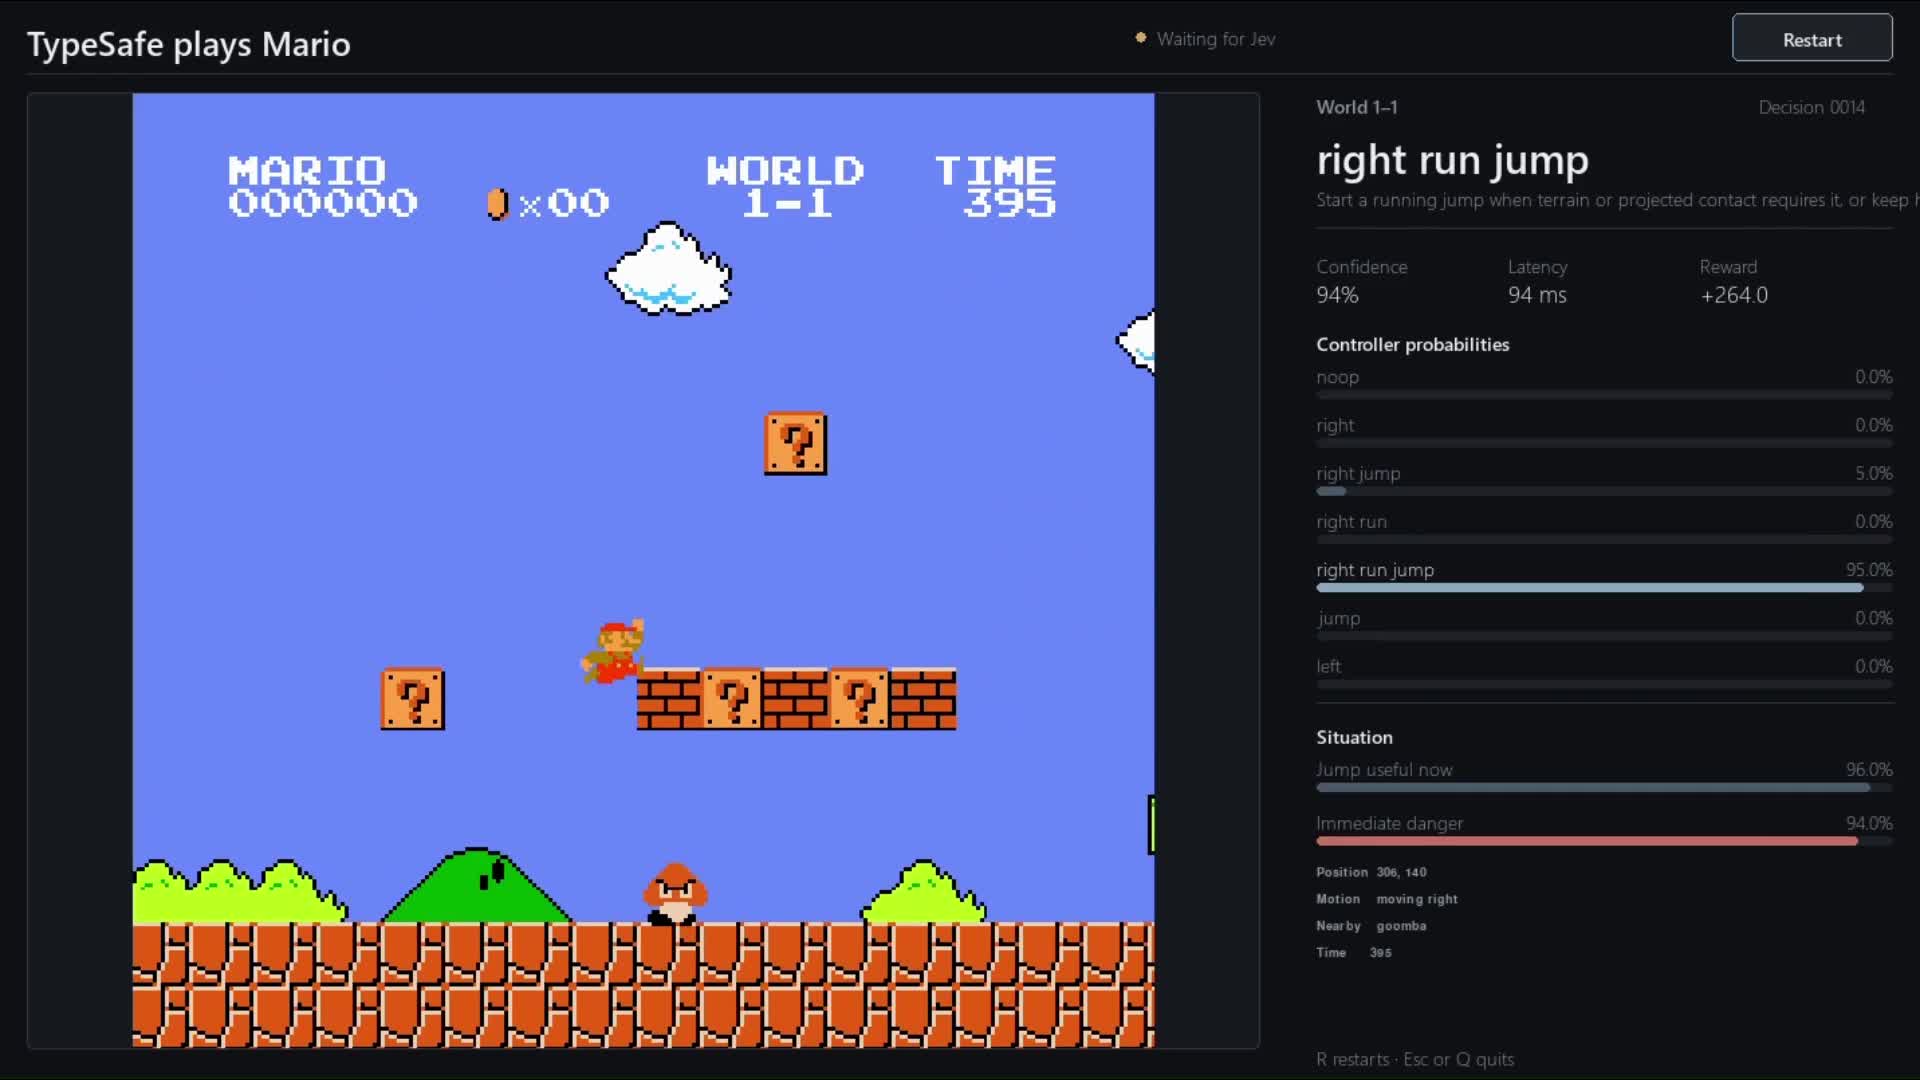This screenshot has height=1080, width=1920.
Task: Click the 'Waiting for Jev' status text
Action: (1215, 39)
